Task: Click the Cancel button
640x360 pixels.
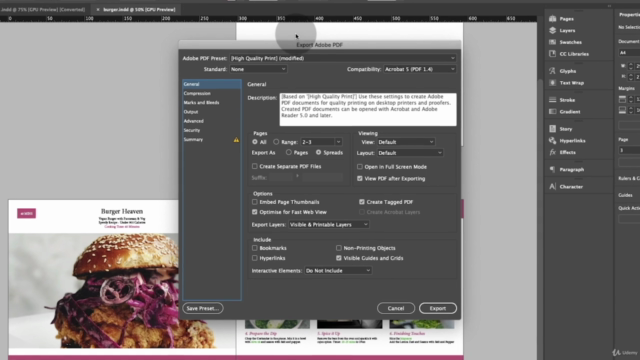Action: pos(396,308)
